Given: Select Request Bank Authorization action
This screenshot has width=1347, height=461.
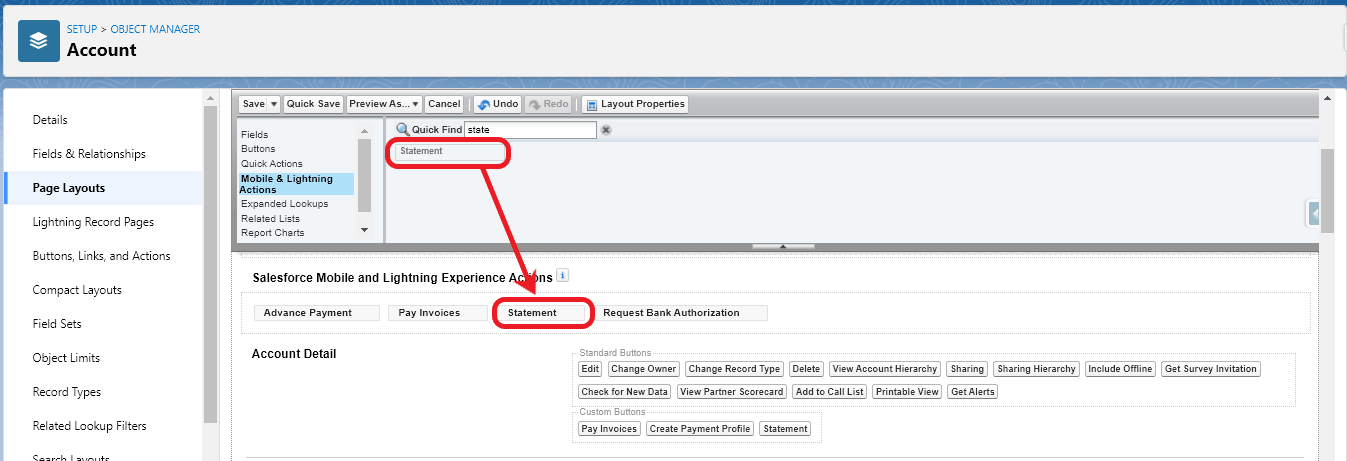Looking at the screenshot, I should coord(681,313).
